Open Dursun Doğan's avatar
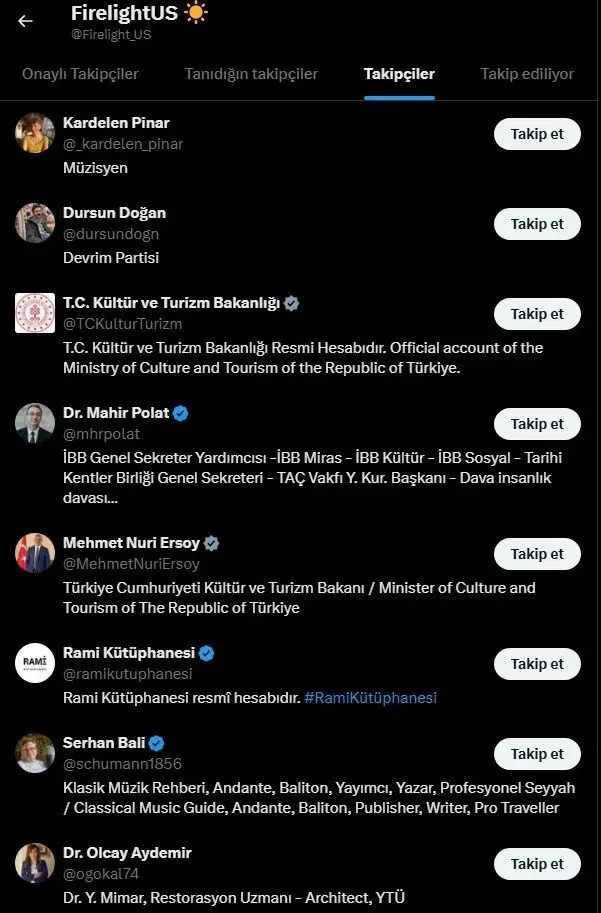Viewport: 601px width, 913px height. 35,222
